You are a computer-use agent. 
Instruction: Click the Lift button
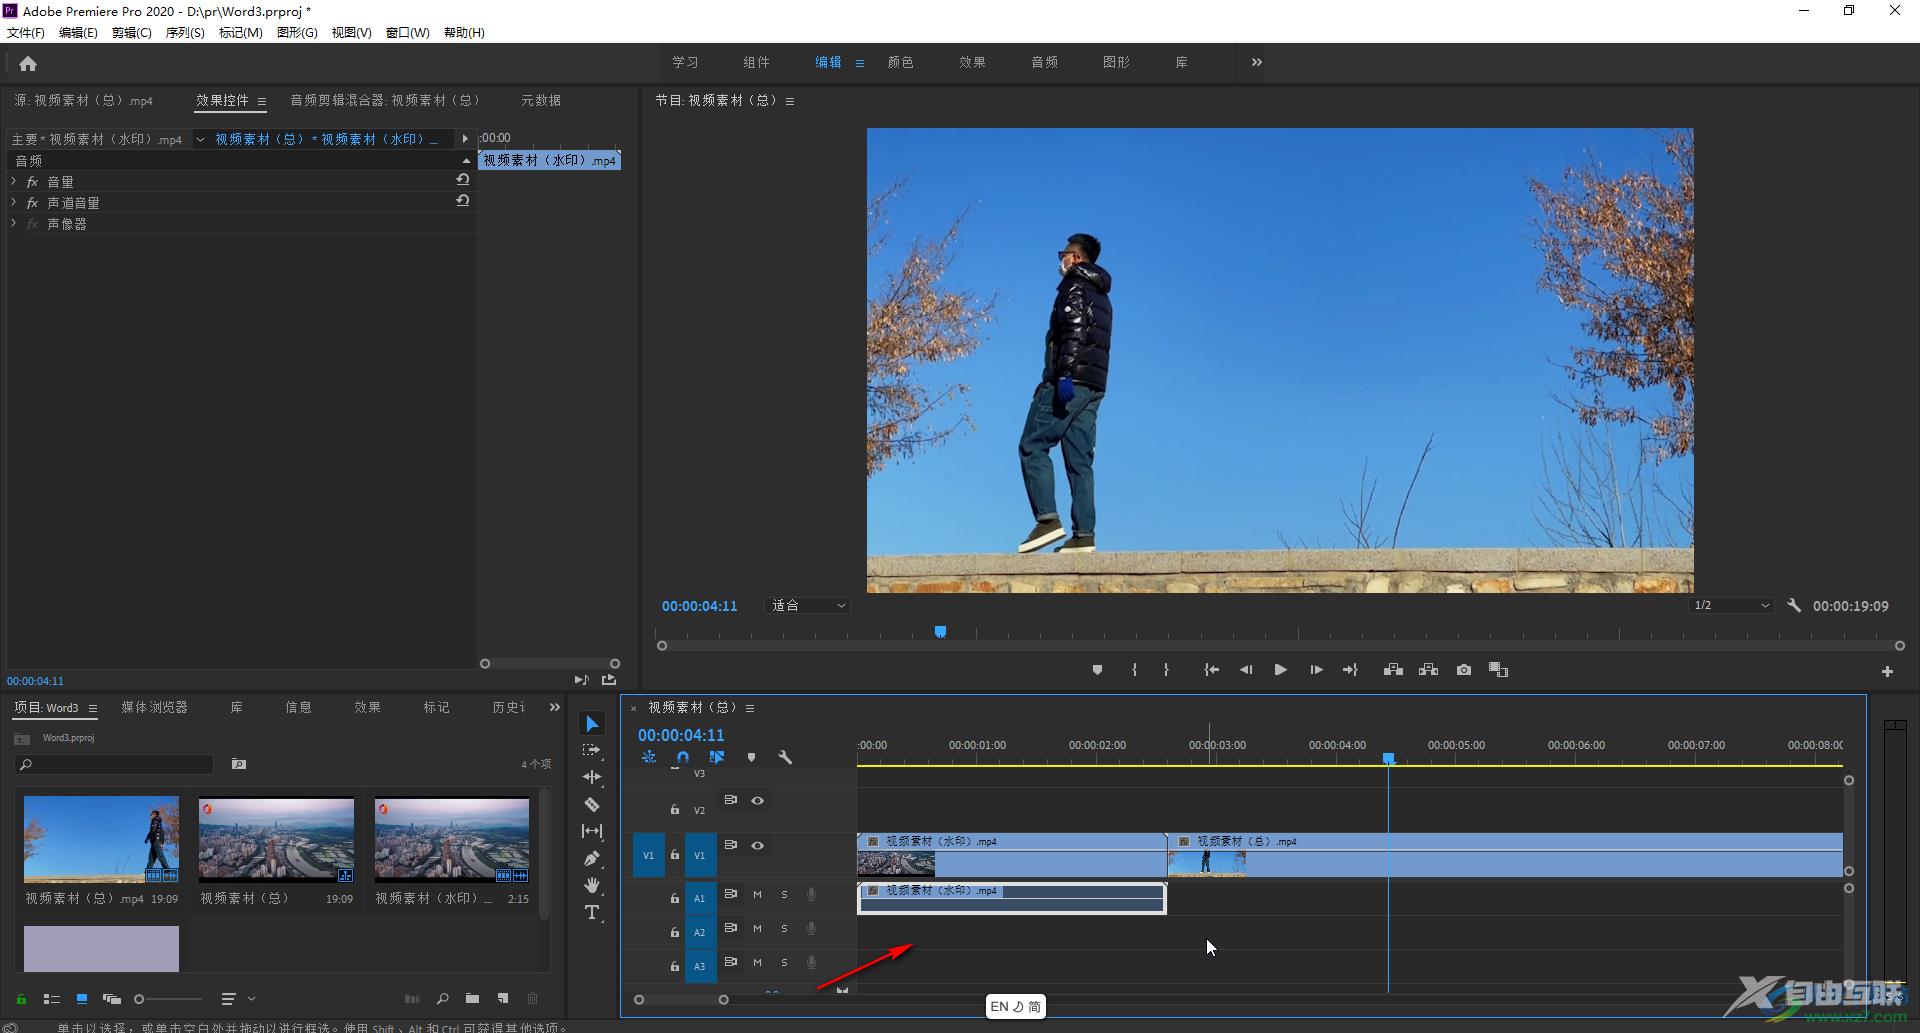pyautogui.click(x=1393, y=670)
